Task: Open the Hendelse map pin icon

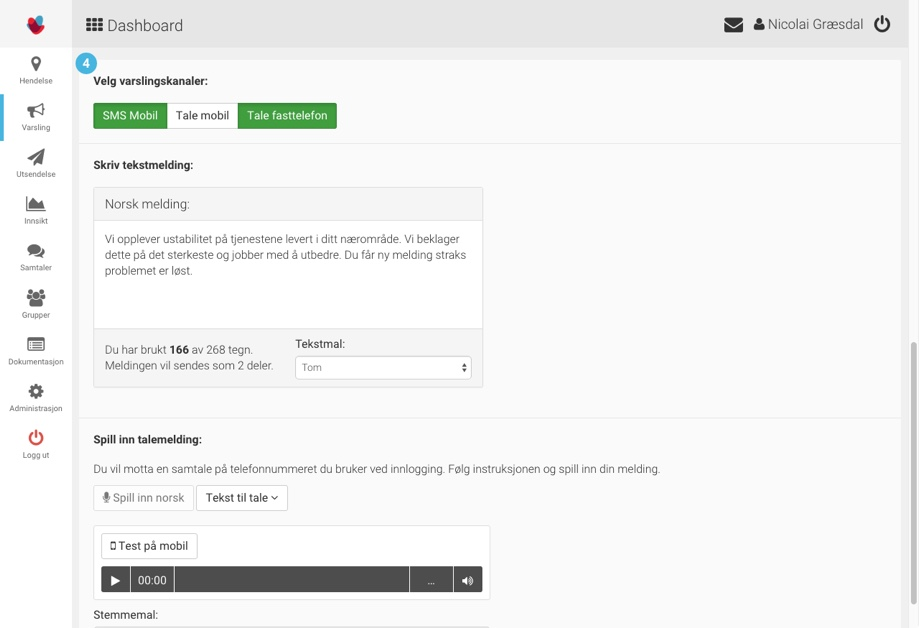Action: pyautogui.click(x=36, y=65)
